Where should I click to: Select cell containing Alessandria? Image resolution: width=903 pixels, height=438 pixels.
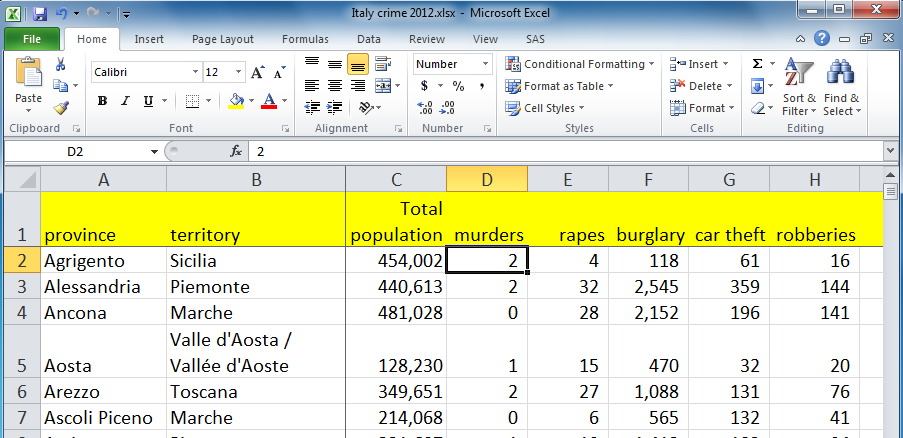pos(104,287)
